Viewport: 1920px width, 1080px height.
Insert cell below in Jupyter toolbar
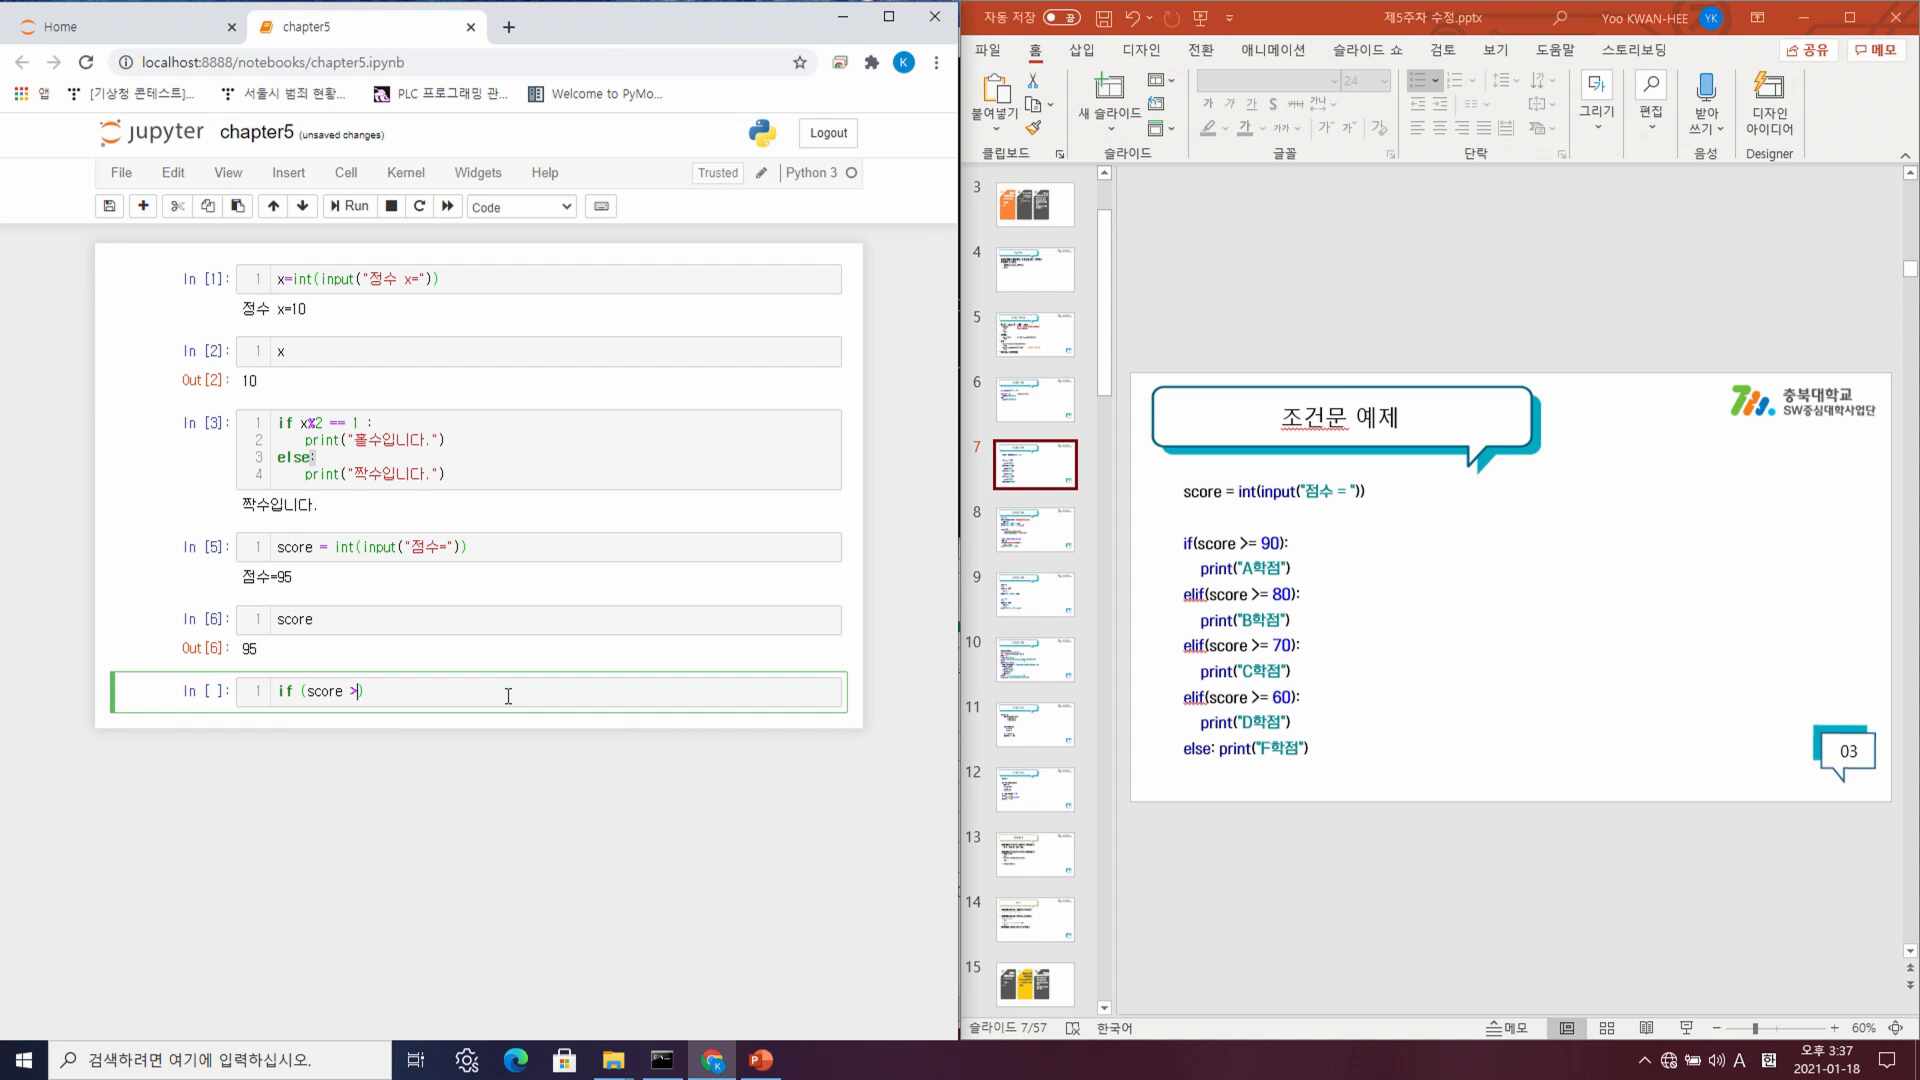pyautogui.click(x=143, y=206)
